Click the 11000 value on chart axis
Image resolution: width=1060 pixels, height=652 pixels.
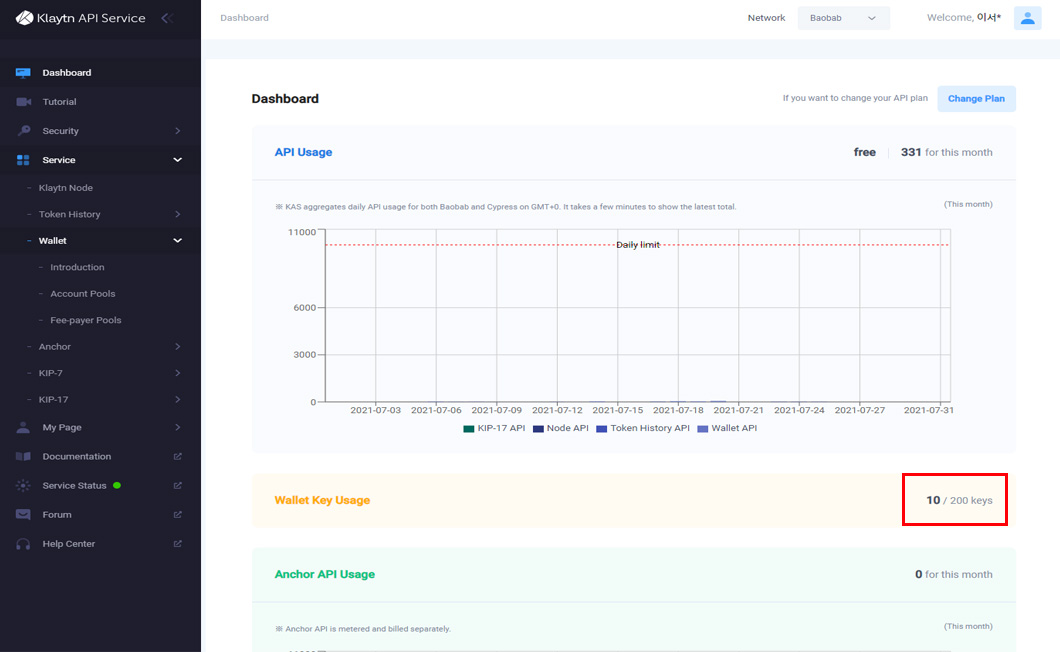coord(302,232)
